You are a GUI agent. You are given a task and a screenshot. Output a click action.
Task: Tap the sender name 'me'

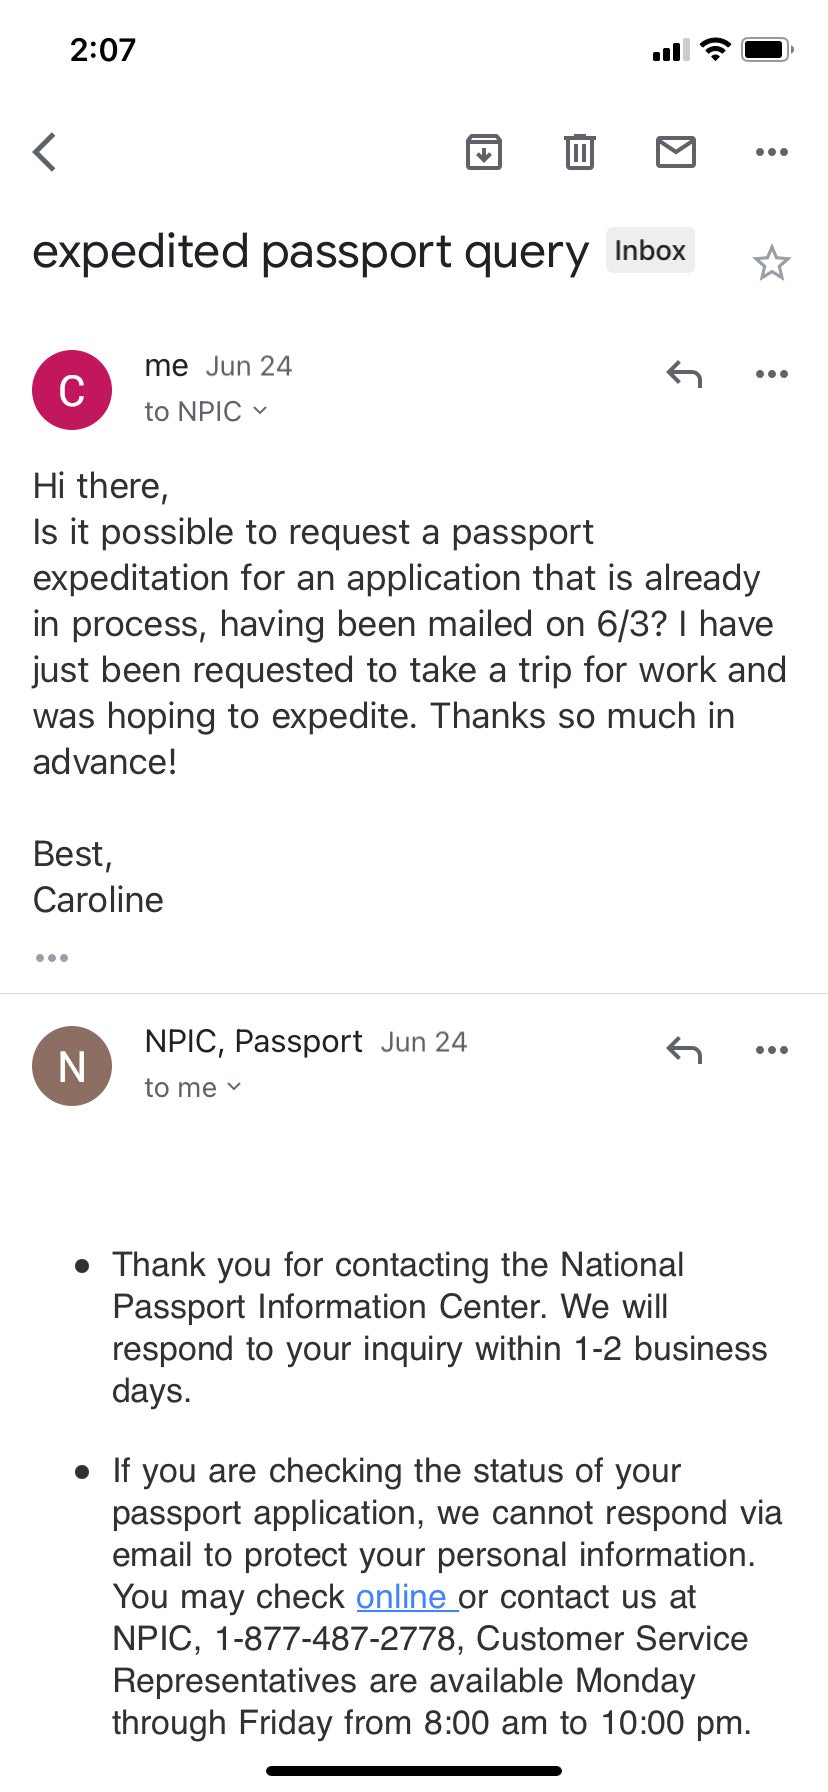166,366
